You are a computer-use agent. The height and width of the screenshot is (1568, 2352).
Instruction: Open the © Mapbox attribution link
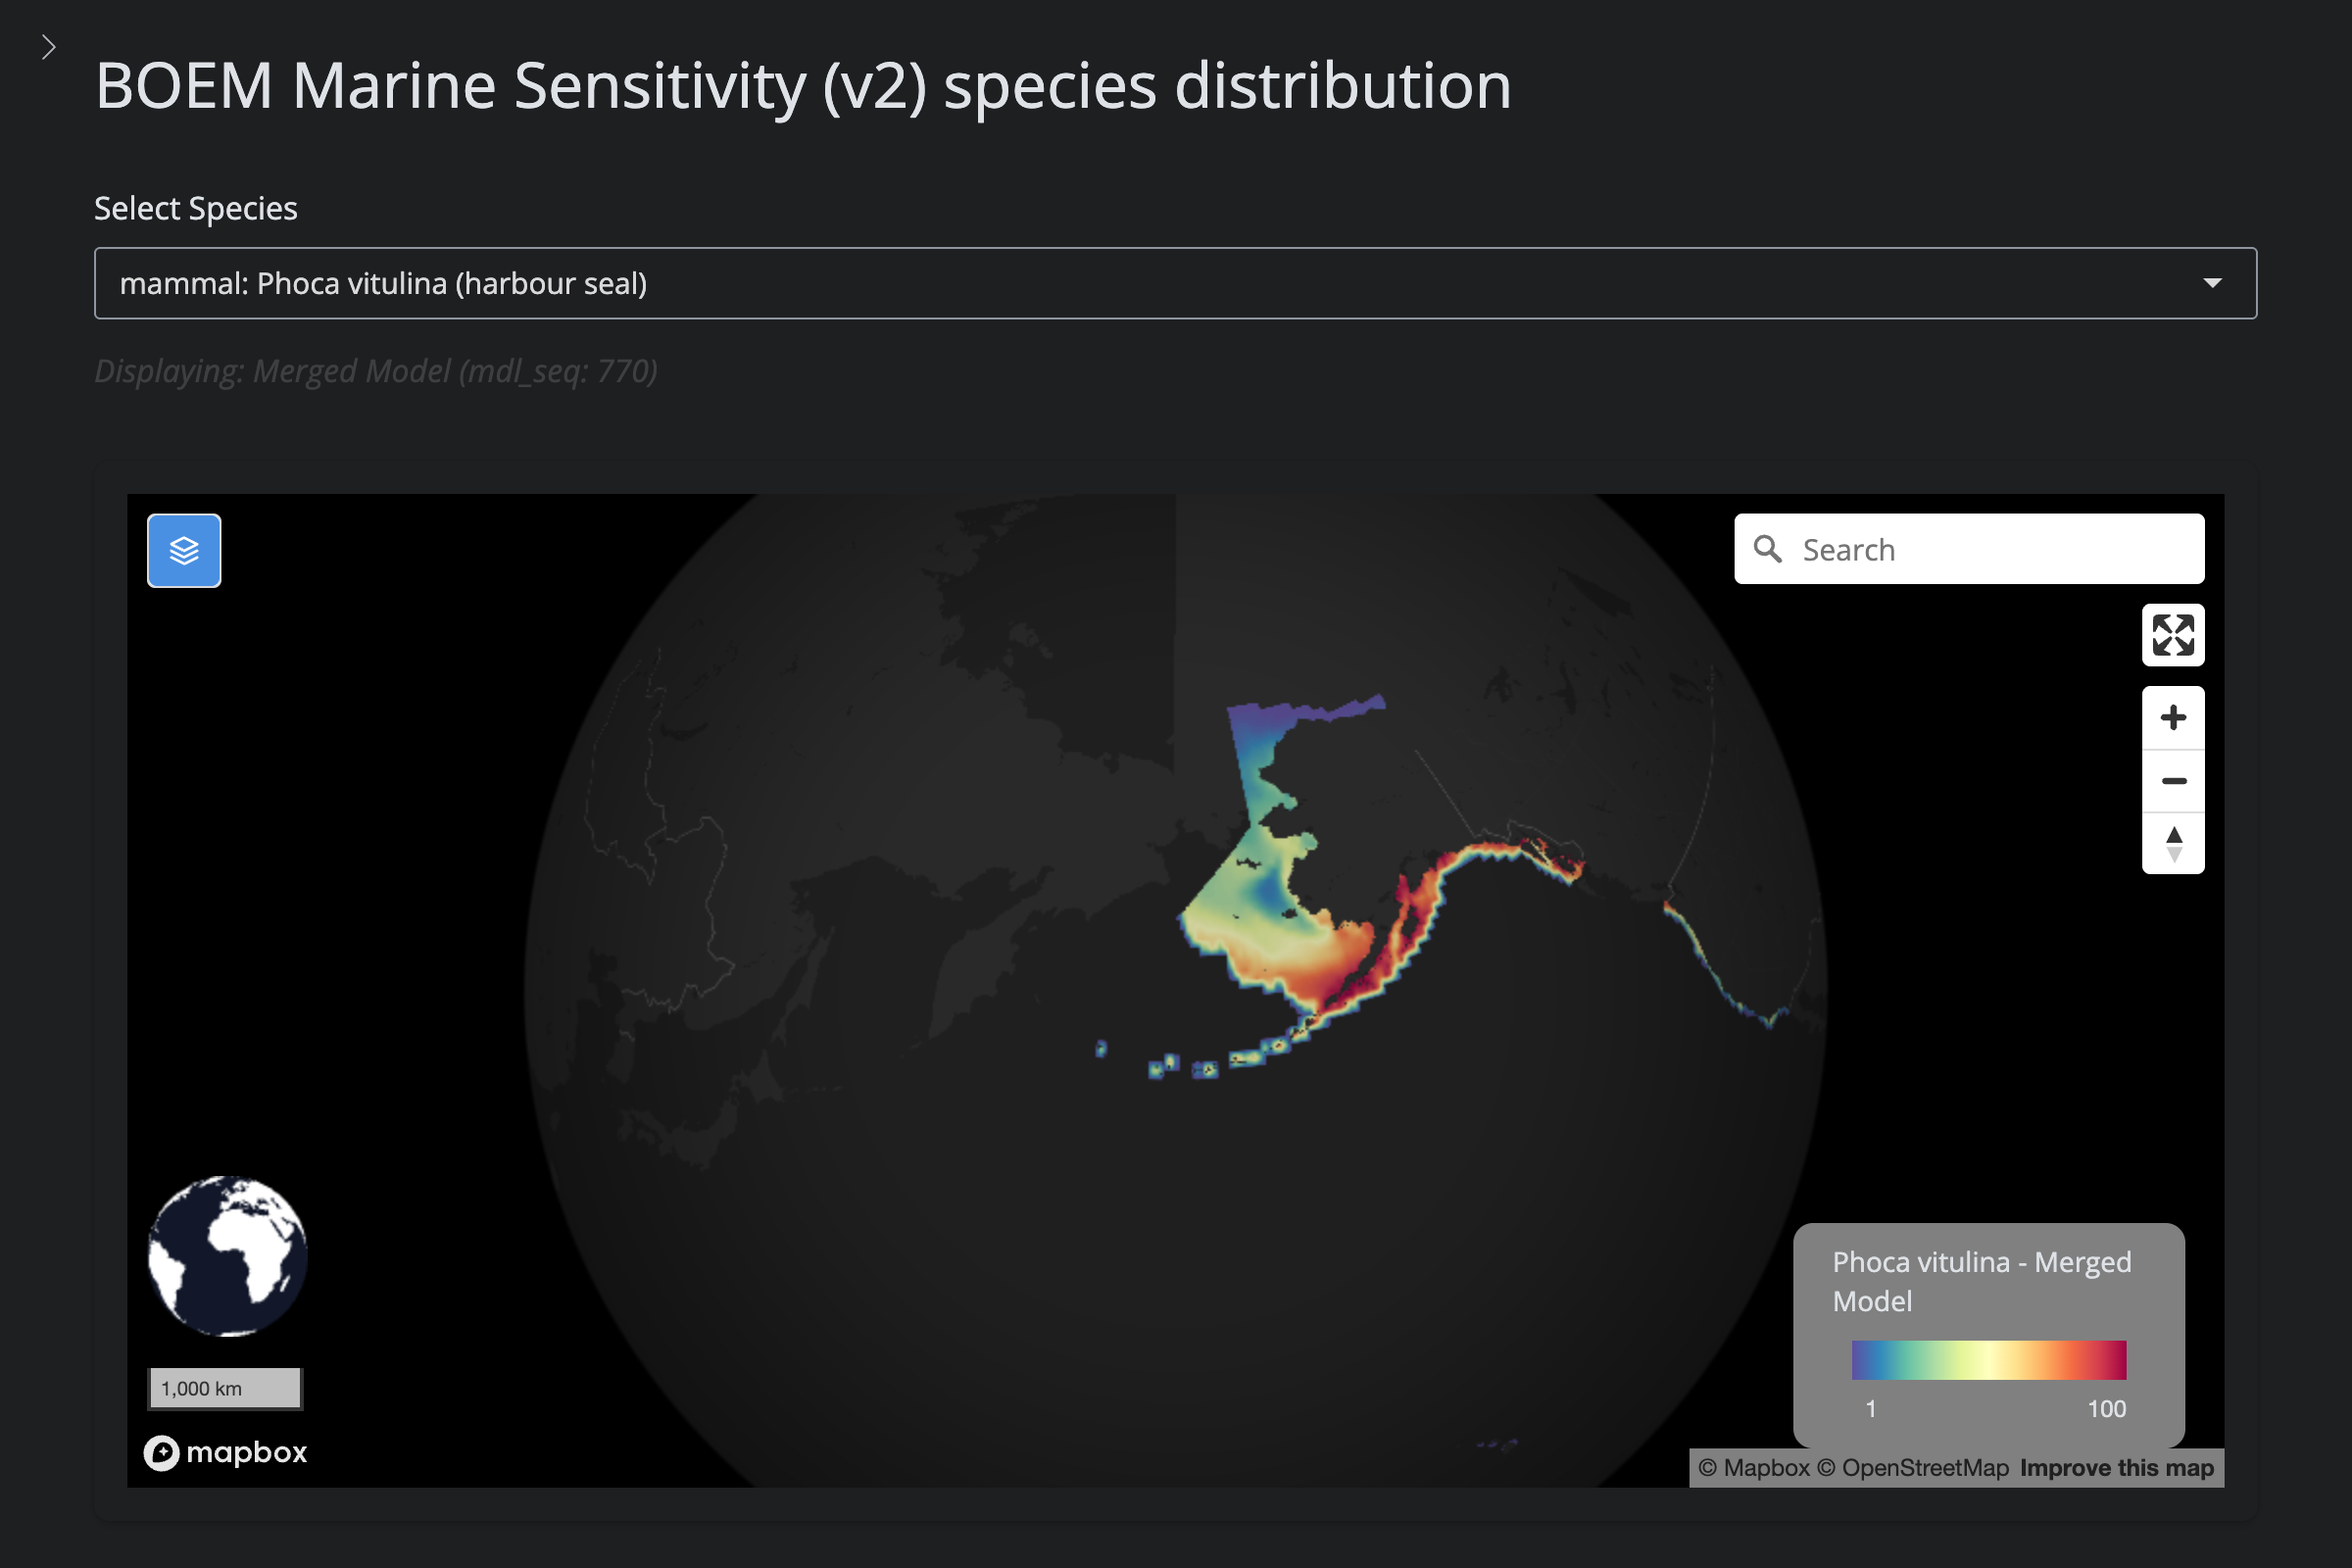pyautogui.click(x=1754, y=1468)
